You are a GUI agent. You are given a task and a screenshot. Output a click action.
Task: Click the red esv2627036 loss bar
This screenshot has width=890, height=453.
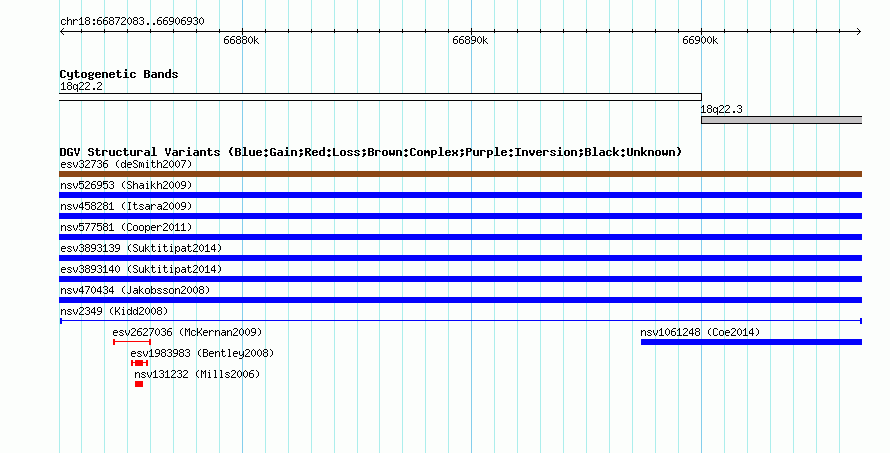pos(132,342)
